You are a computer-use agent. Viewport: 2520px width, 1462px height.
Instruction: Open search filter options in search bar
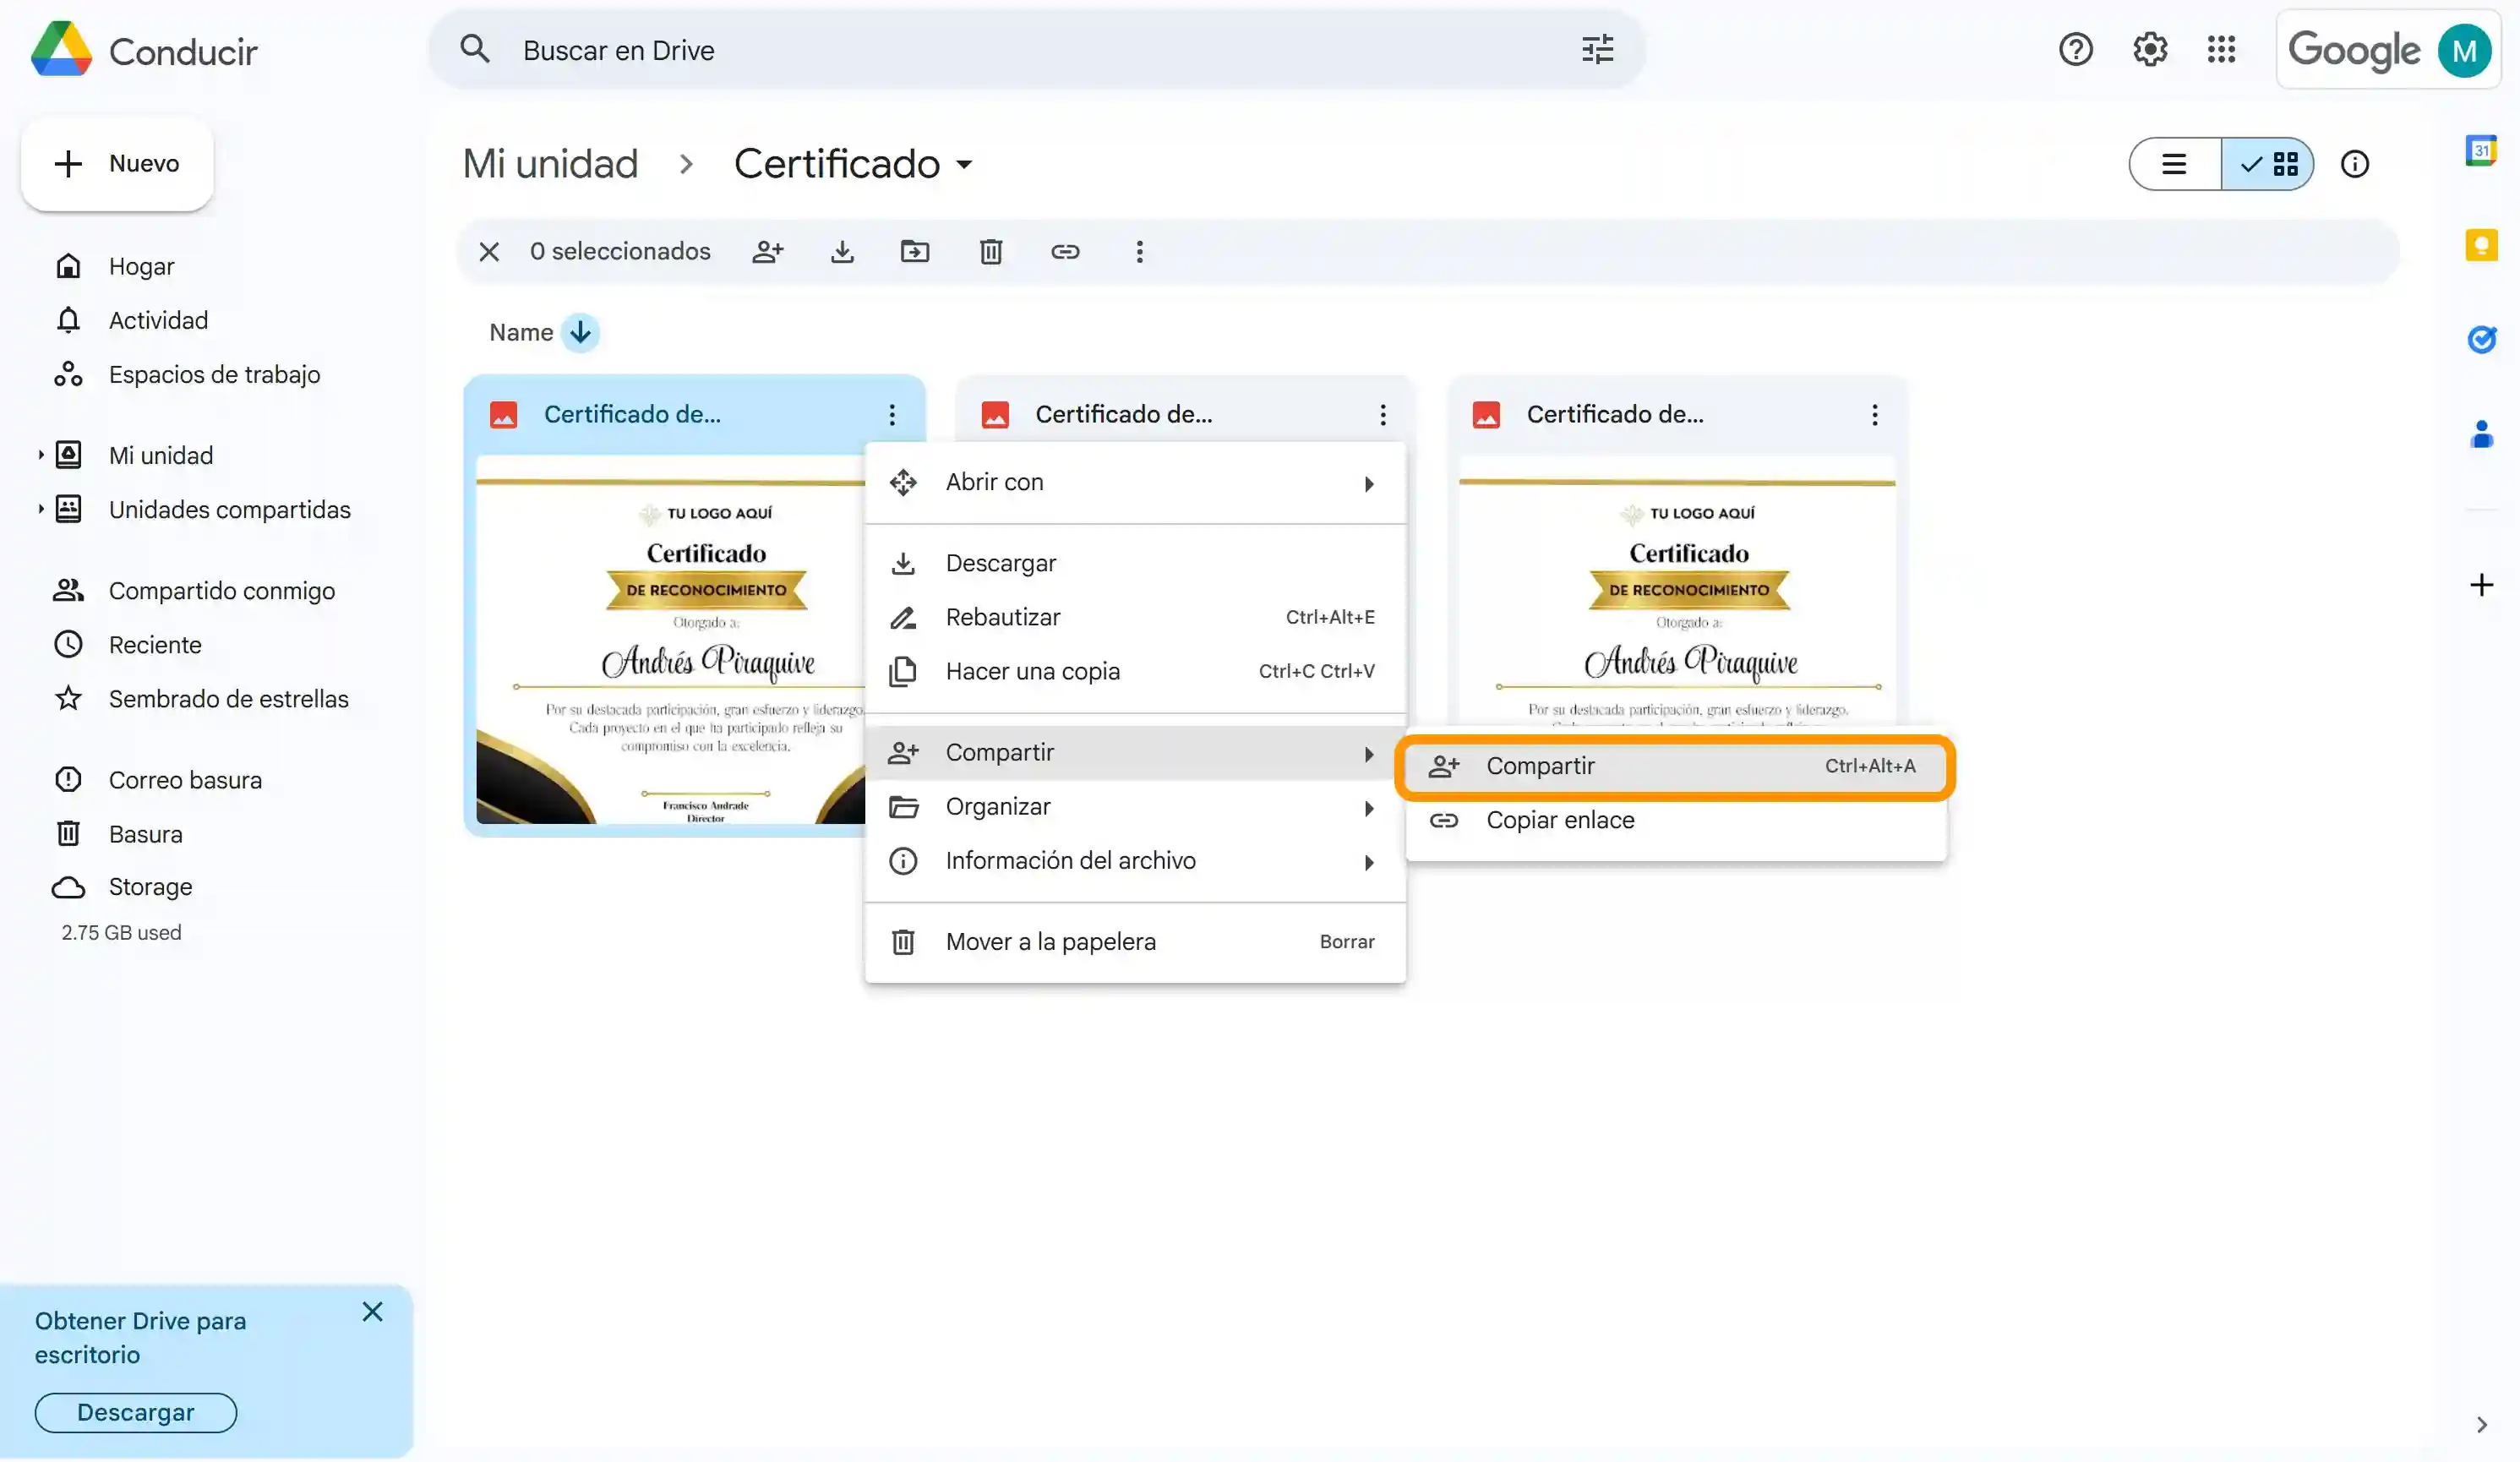1597,50
